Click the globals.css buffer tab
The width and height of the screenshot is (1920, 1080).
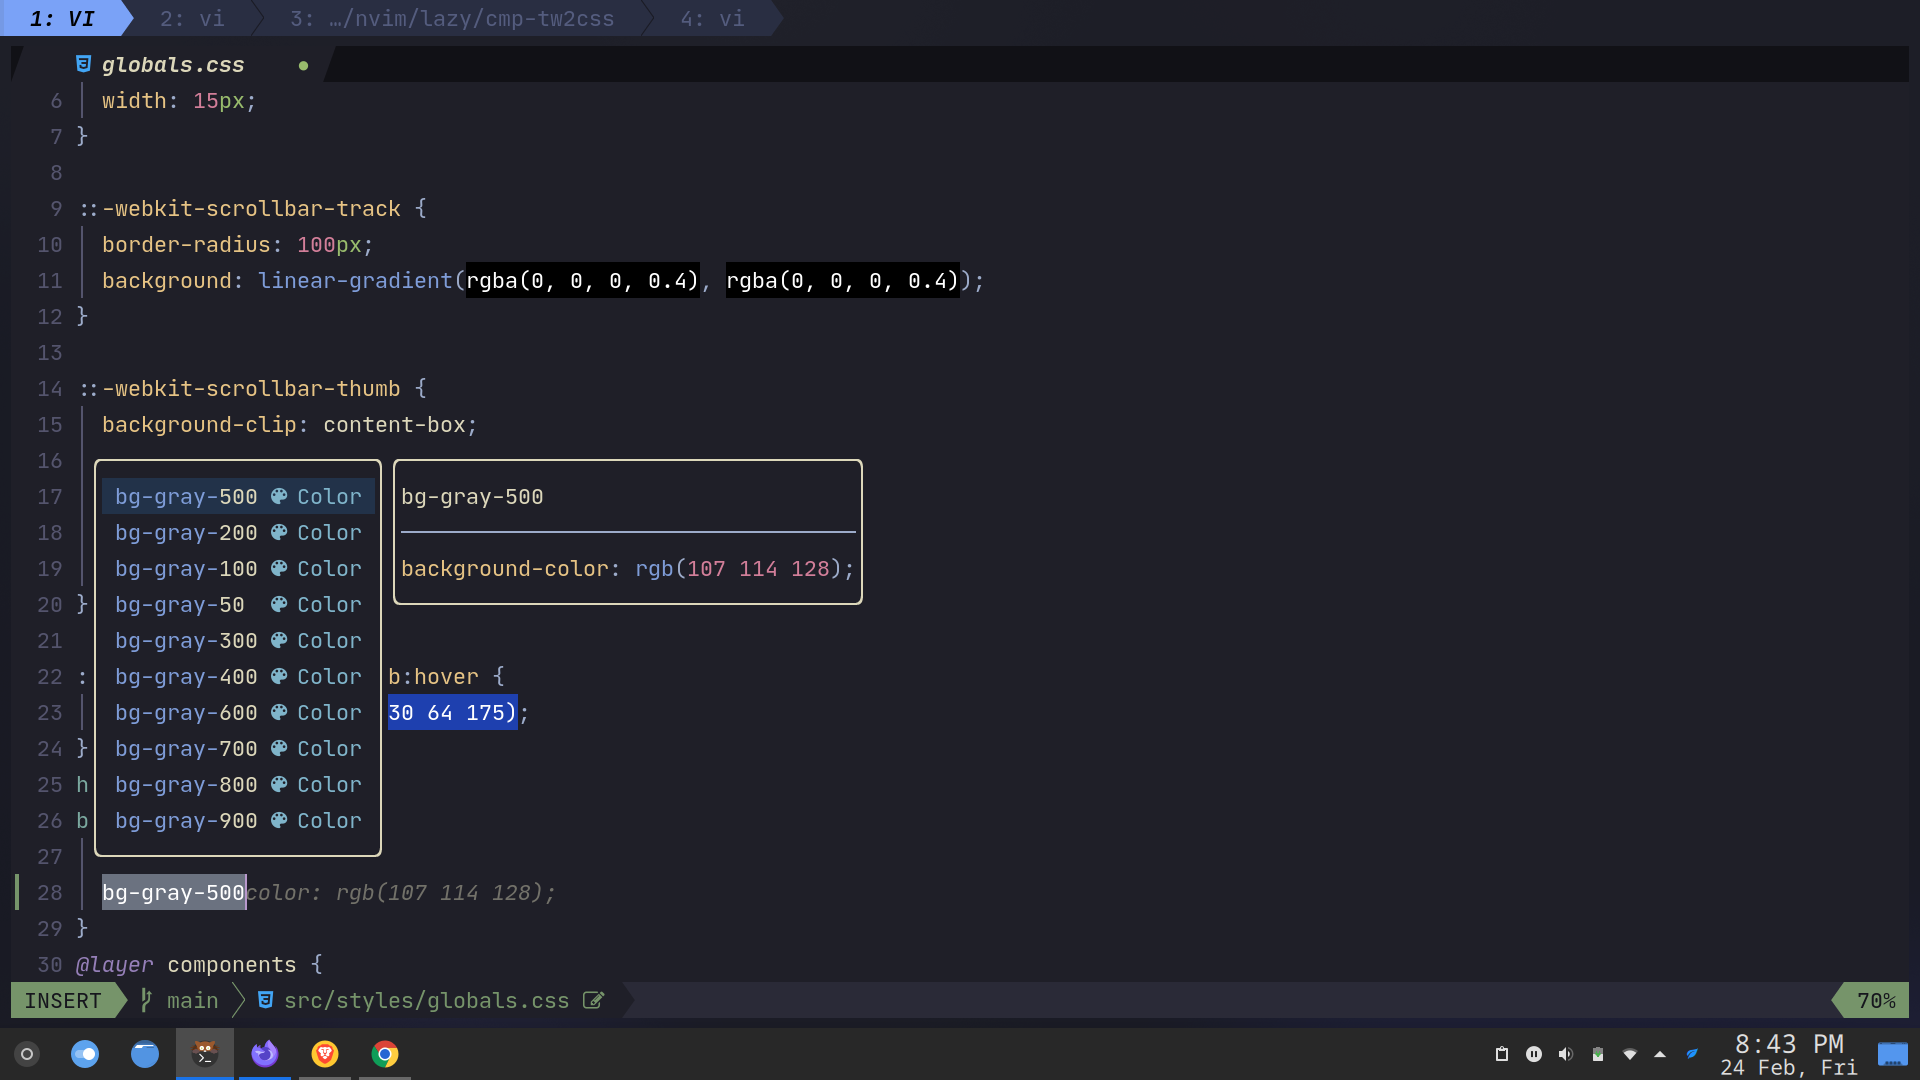pos(173,65)
